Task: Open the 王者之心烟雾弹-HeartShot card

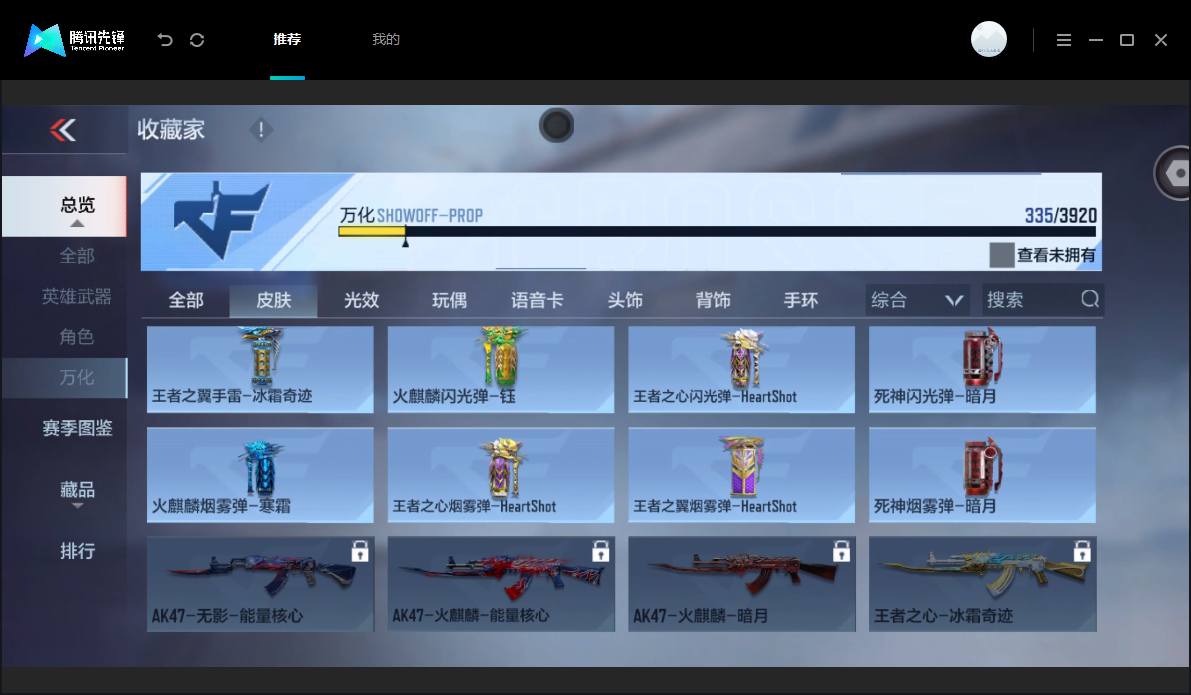Action: [501, 475]
